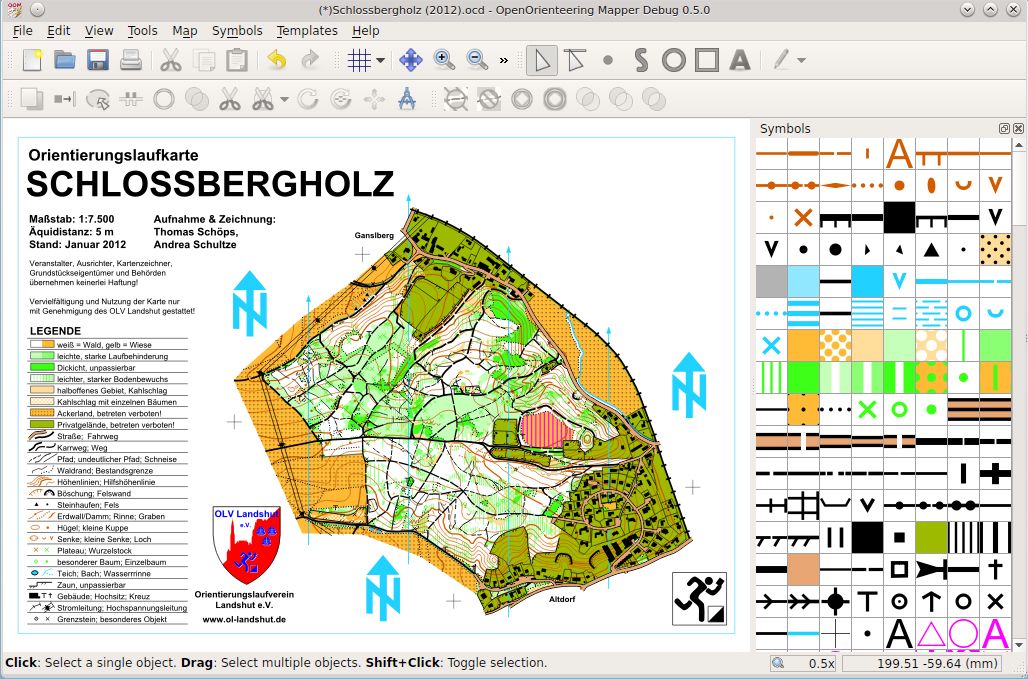Activate the Pan map tool
Image resolution: width=1028 pixels, height=679 pixels.
(412, 60)
